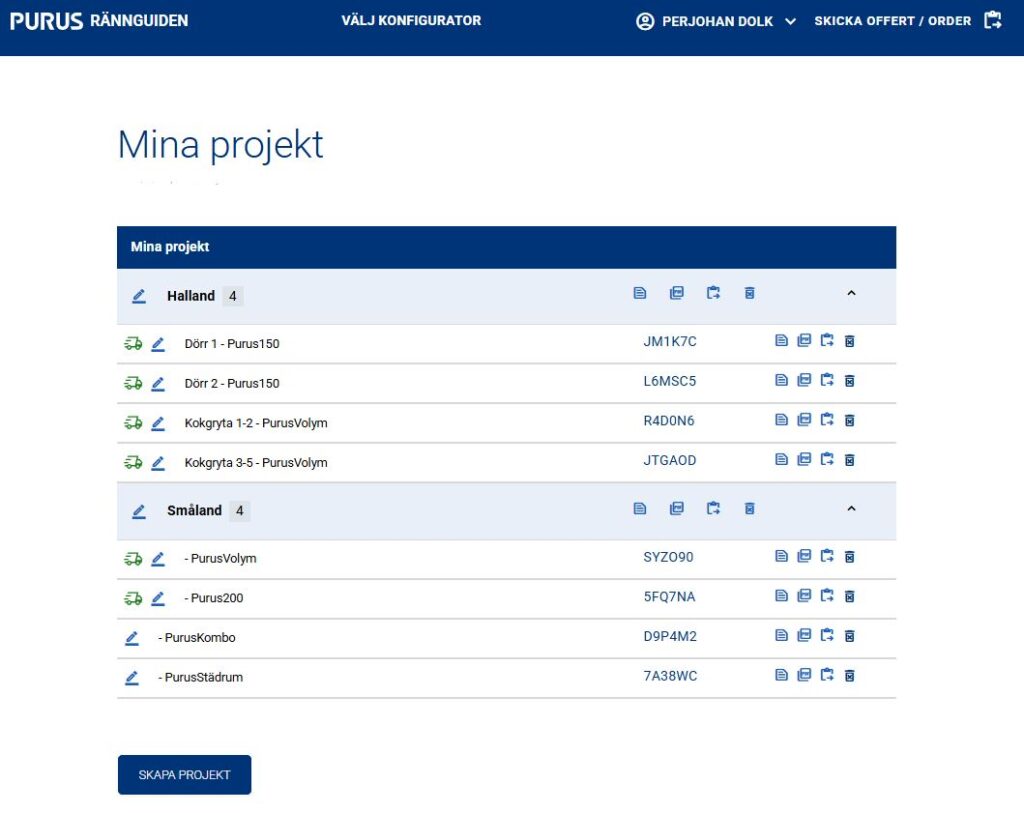Click the document icon in Halland header
This screenshot has height=813, width=1024.
click(640, 293)
